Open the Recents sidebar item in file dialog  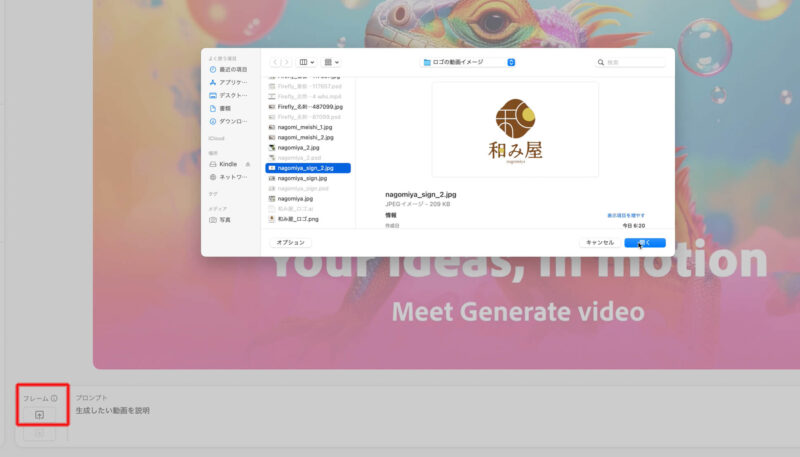228,69
